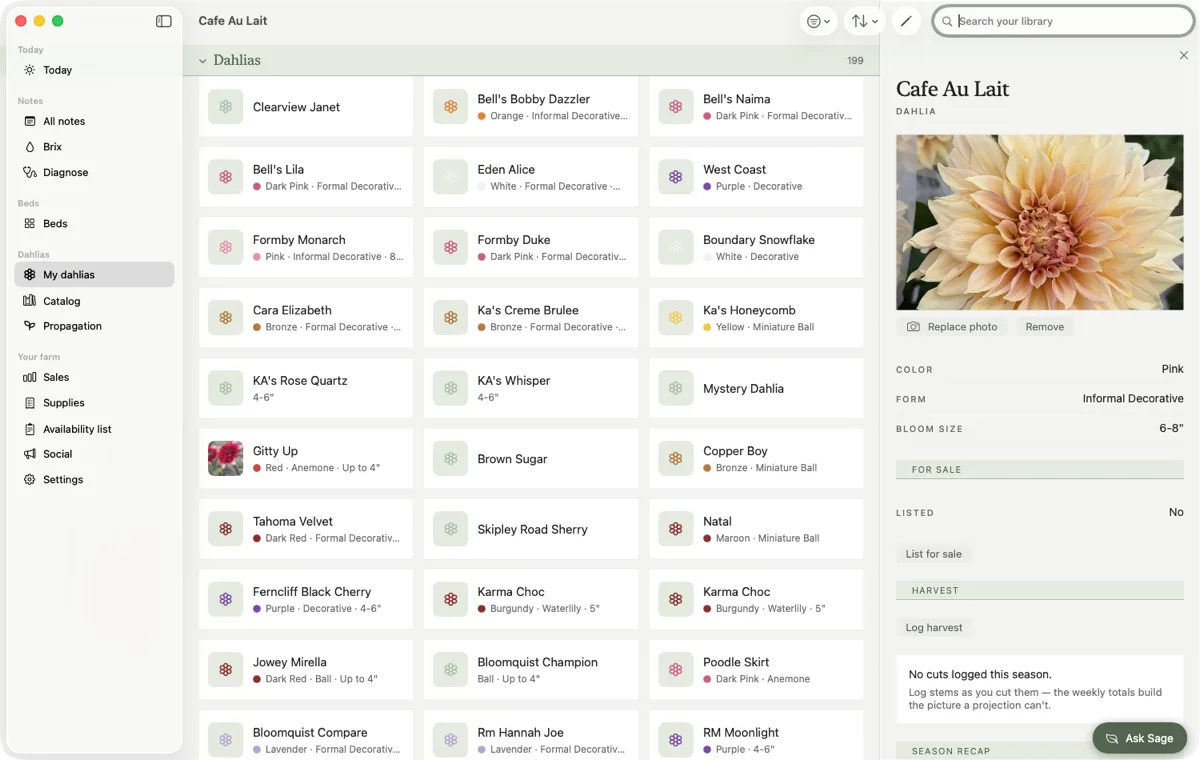Click the Listed No value
Image resolution: width=1200 pixels, height=760 pixels.
(x=1176, y=512)
